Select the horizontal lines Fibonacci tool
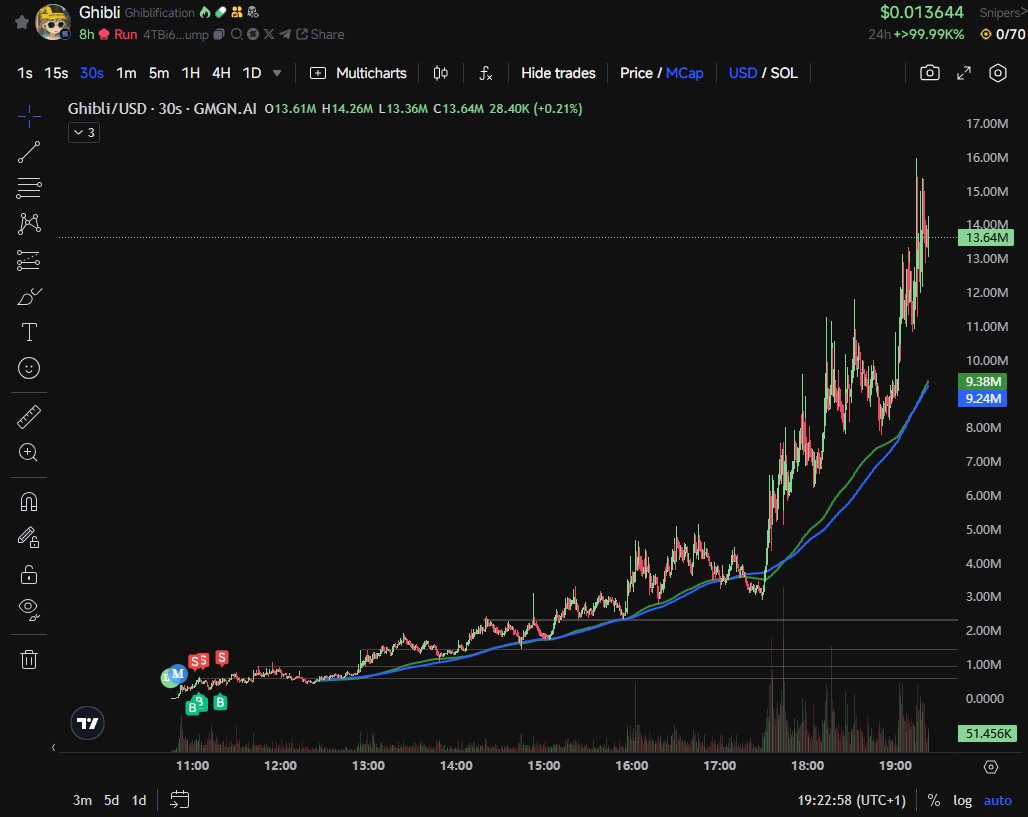The width and height of the screenshot is (1028, 817). (29, 188)
